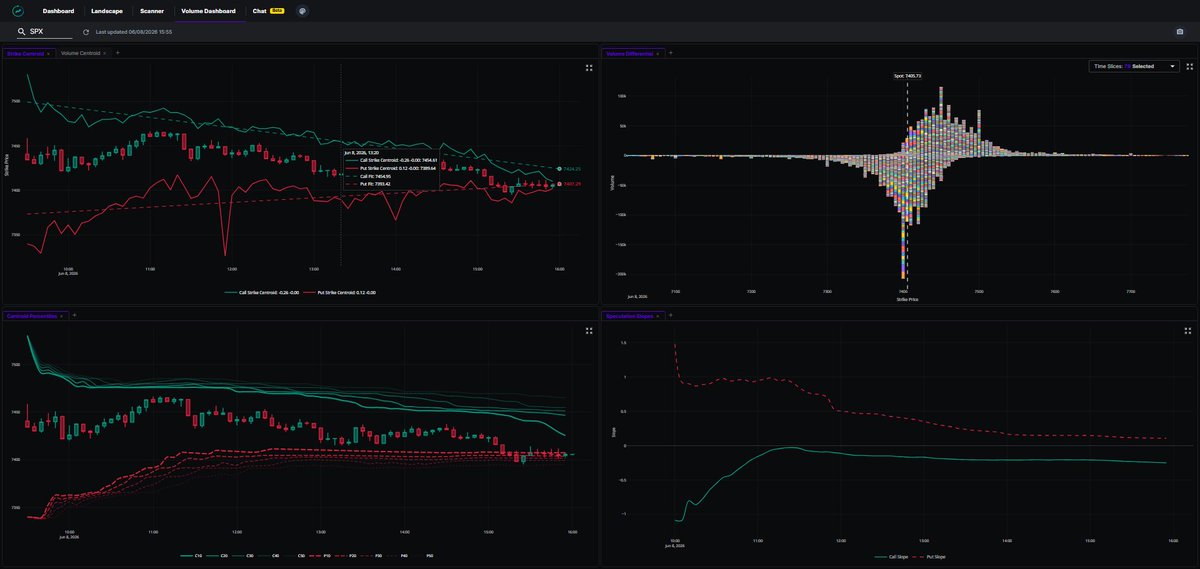Open the Chat Beta page
Image resolution: width=1200 pixels, height=569 pixels.
coord(259,11)
